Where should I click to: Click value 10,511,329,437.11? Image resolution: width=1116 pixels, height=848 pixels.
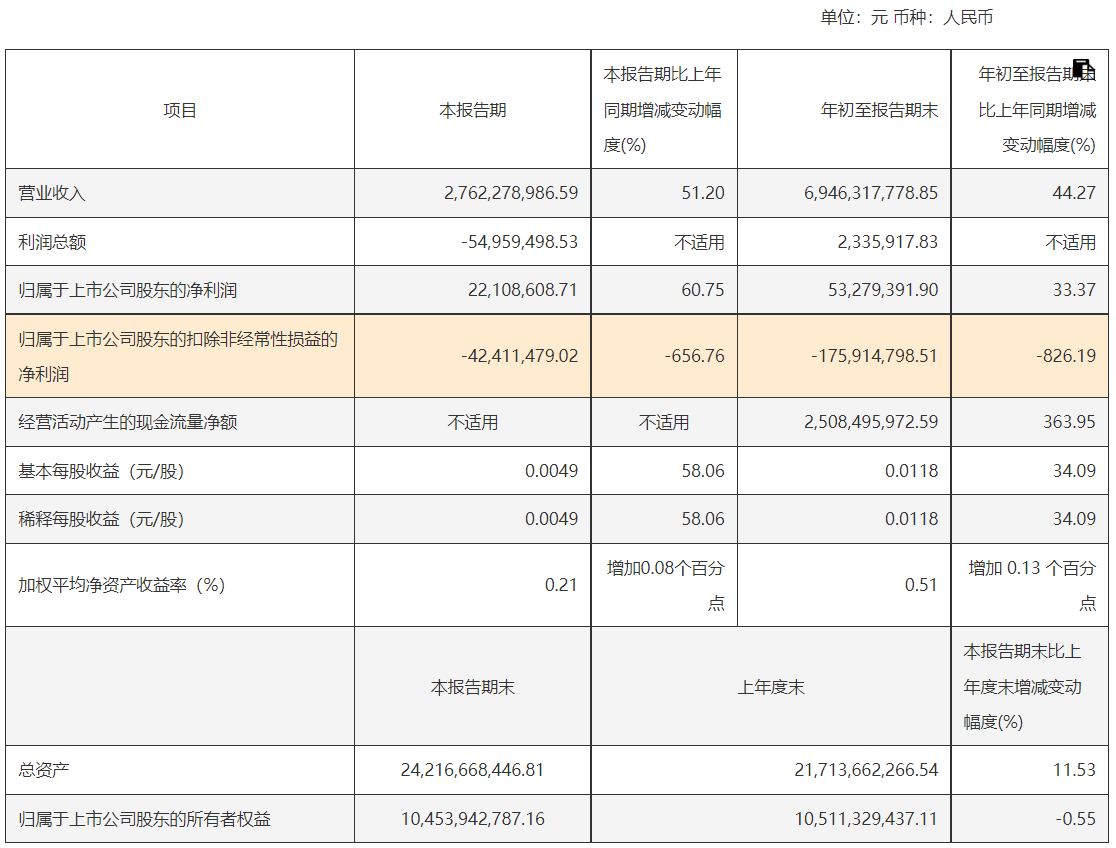[x=867, y=819]
